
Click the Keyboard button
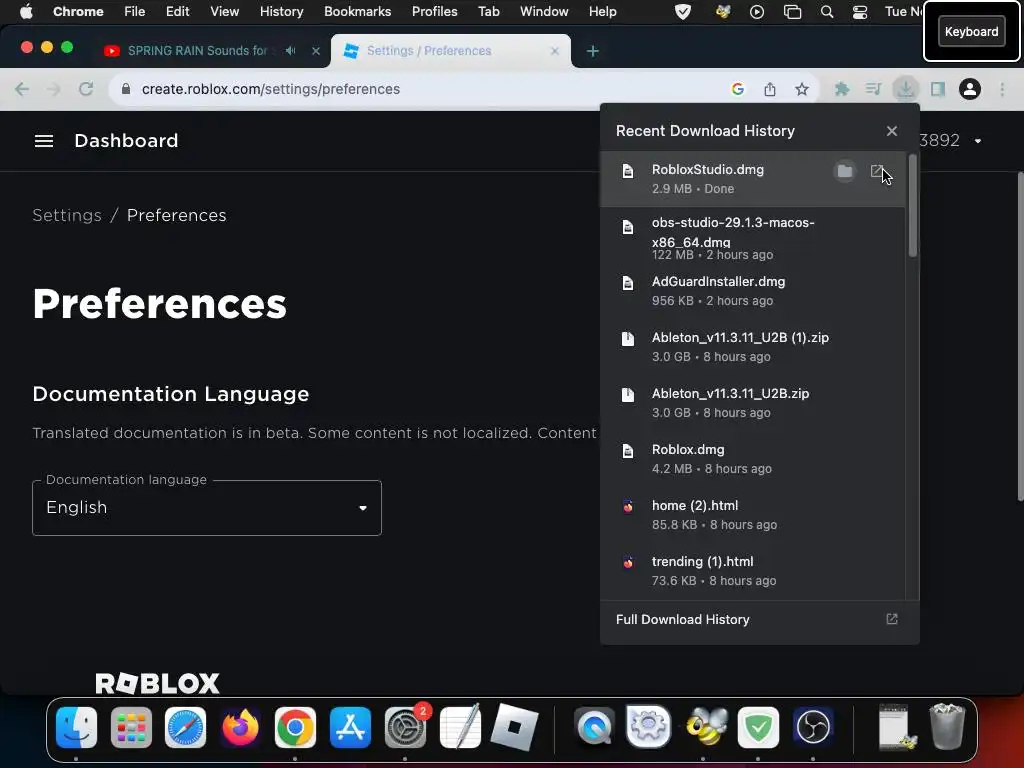pos(971,31)
